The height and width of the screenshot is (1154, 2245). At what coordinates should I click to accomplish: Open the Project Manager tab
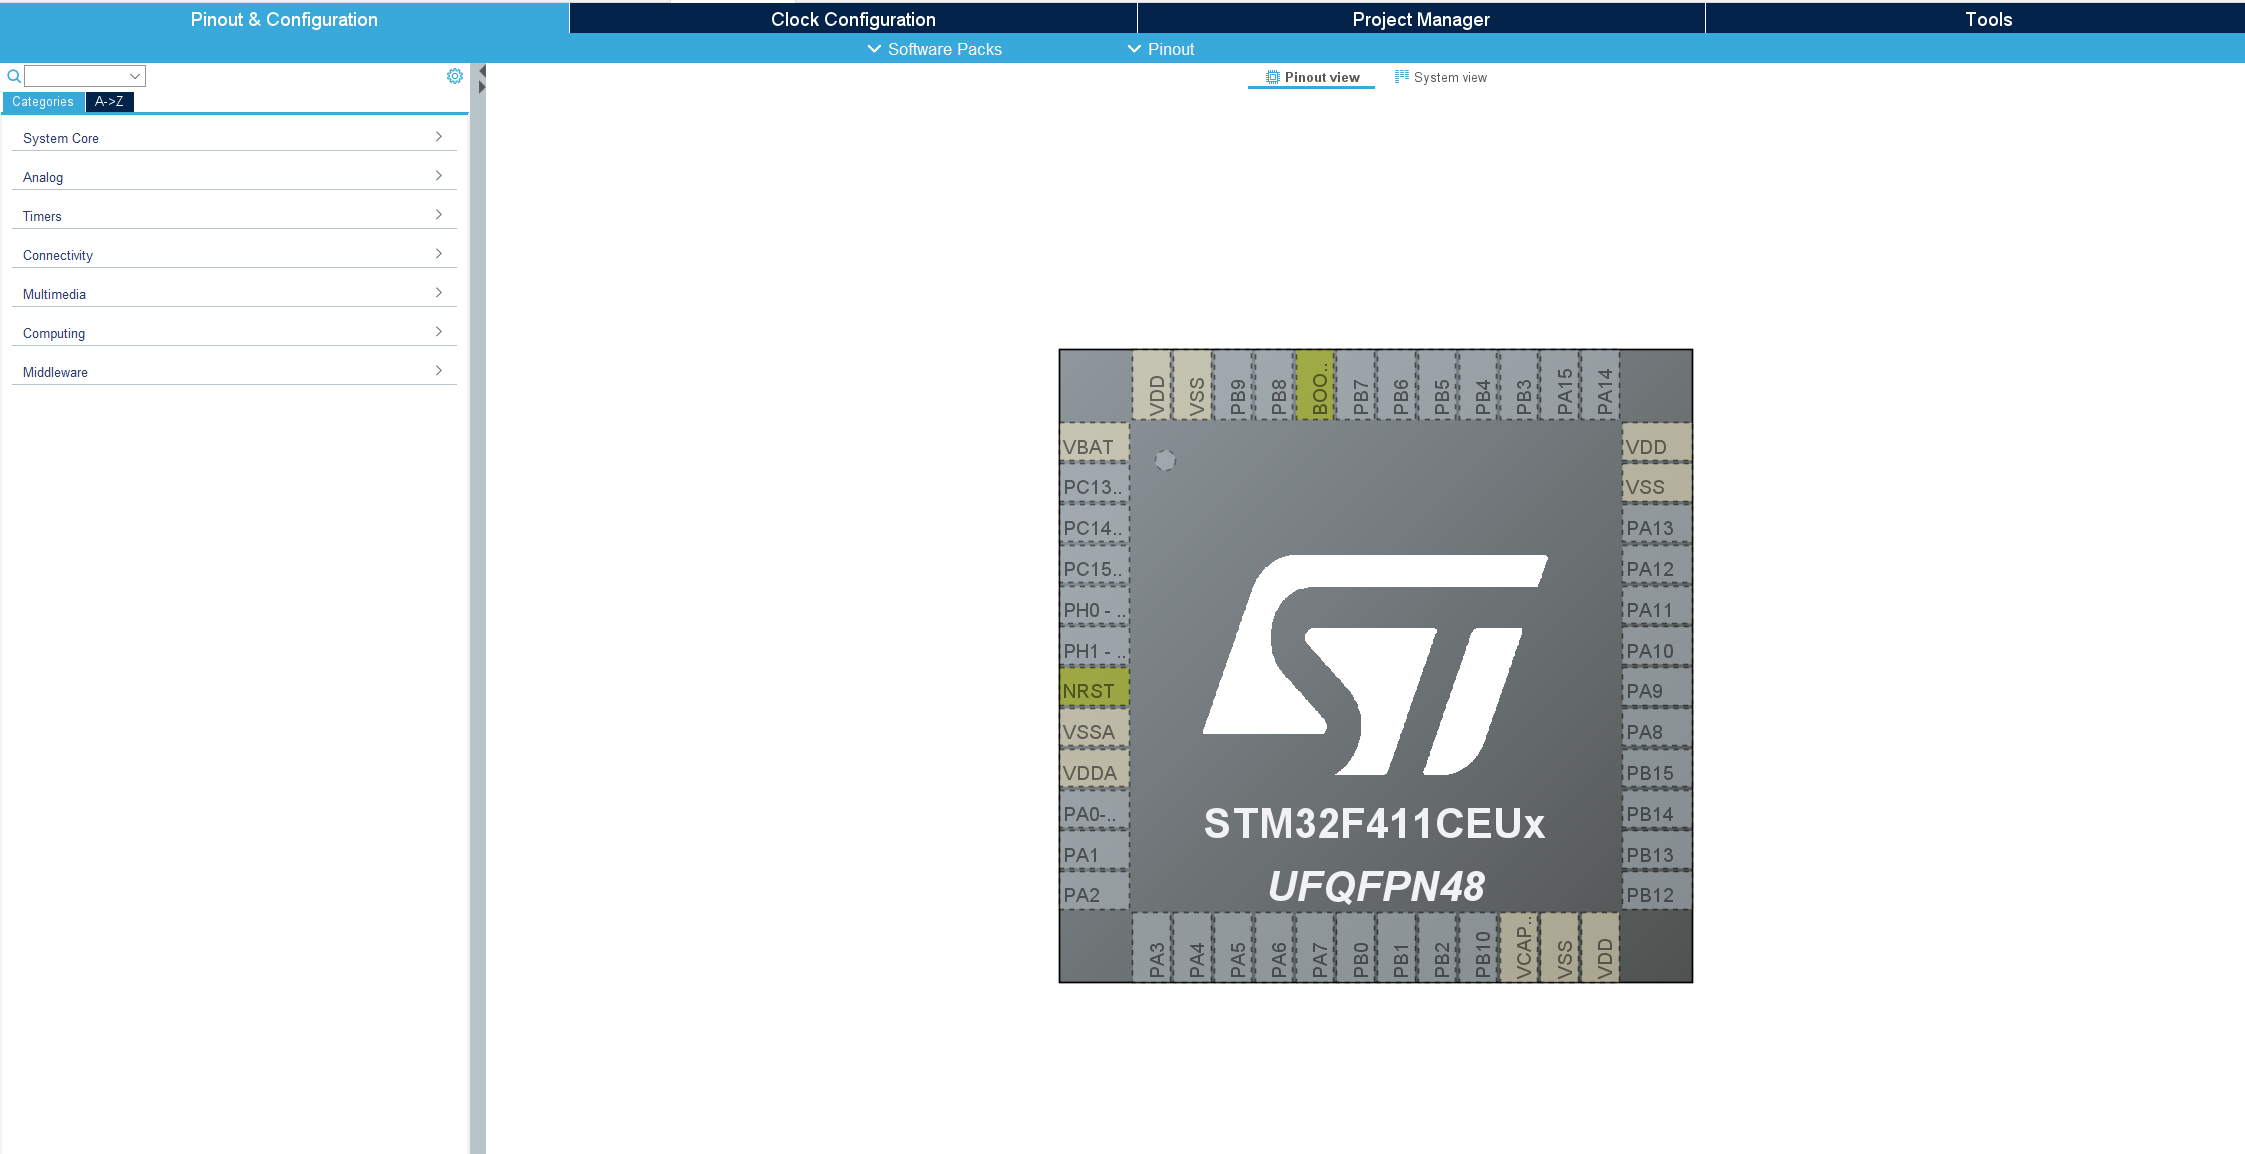point(1421,19)
